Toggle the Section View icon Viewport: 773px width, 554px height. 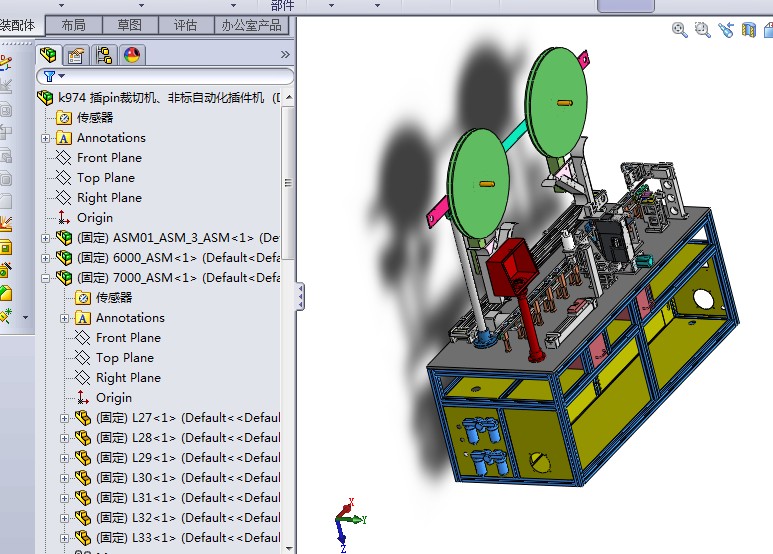click(748, 30)
